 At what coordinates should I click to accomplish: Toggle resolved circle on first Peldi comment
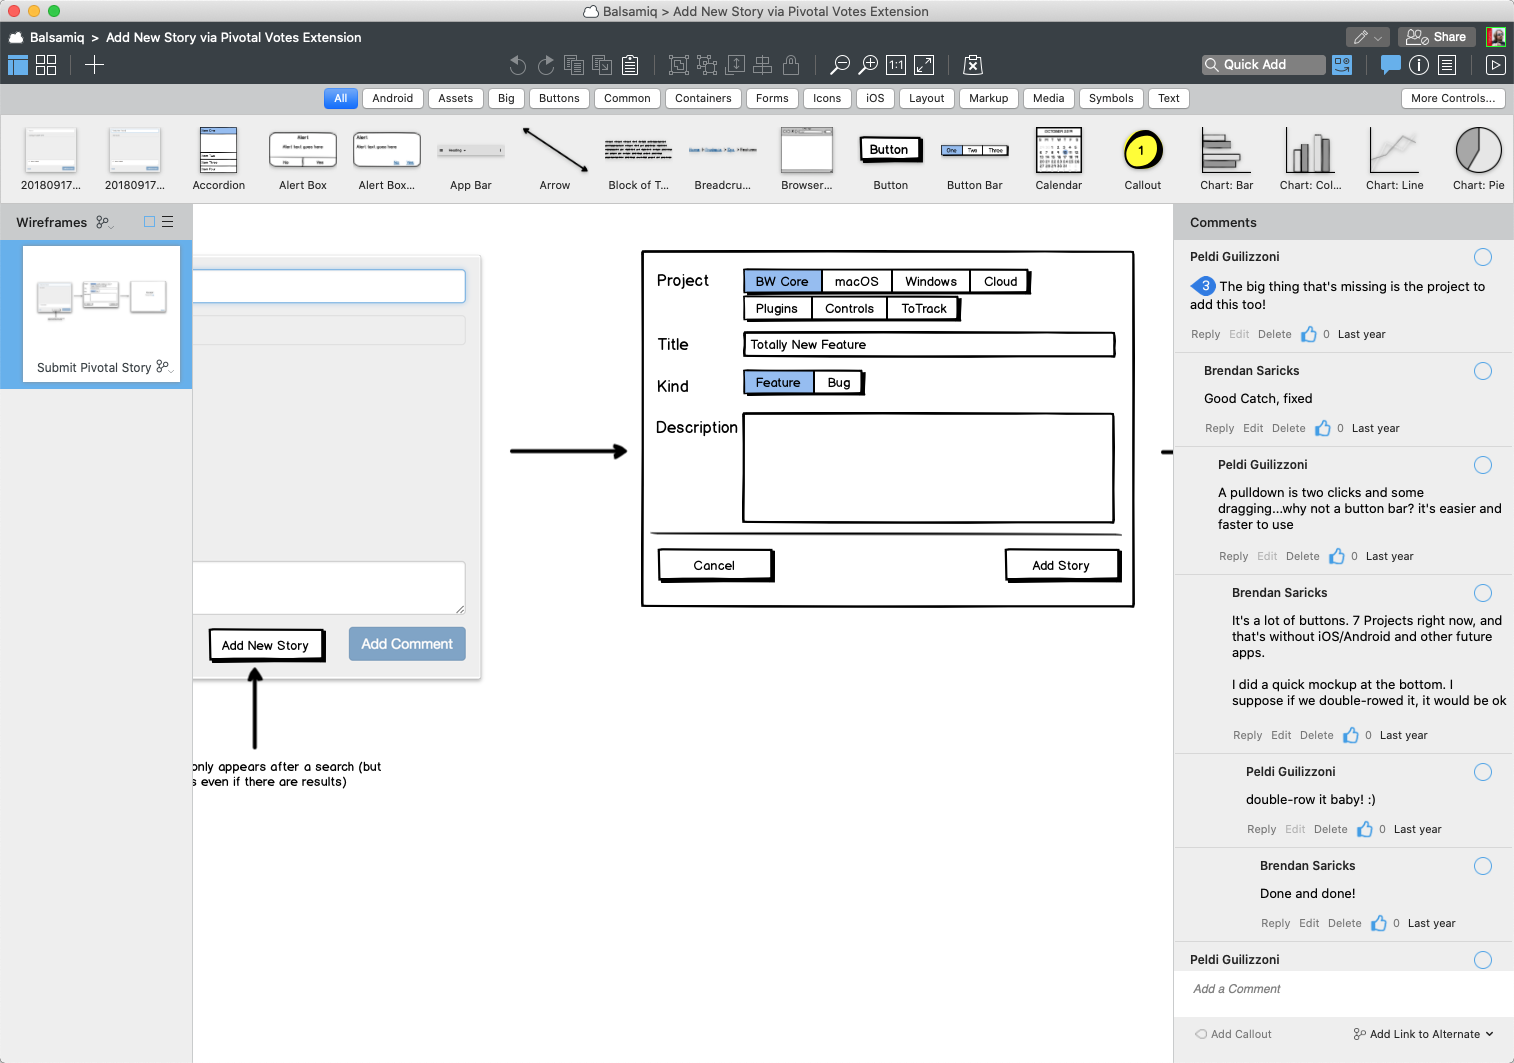tap(1482, 257)
